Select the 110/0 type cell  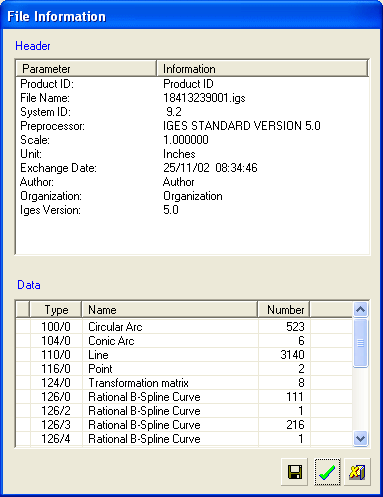coord(56,355)
